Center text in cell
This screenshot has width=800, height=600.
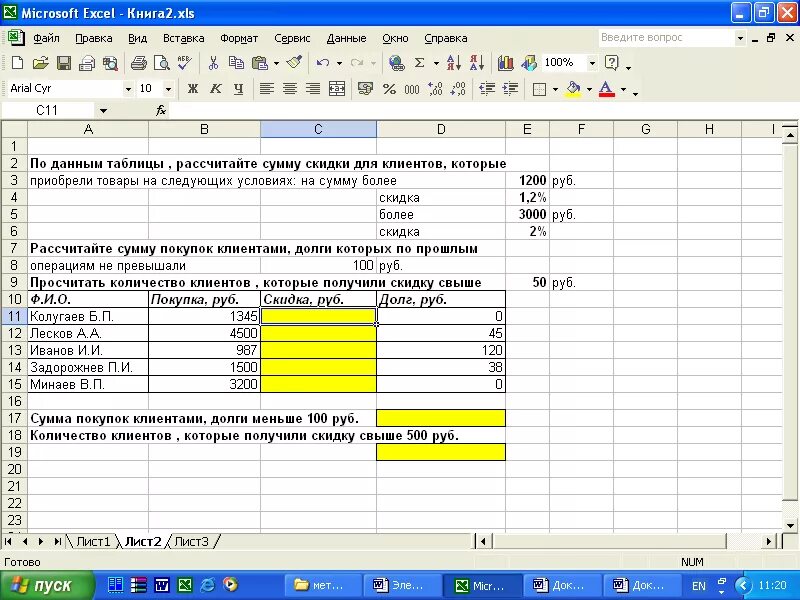(x=290, y=89)
